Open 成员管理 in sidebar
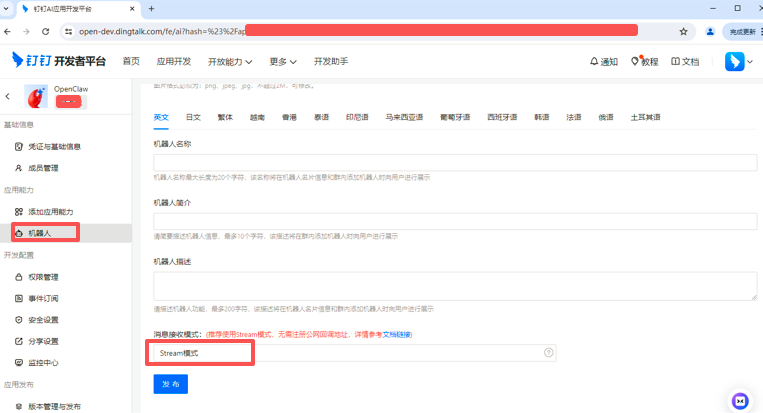 coord(43,168)
